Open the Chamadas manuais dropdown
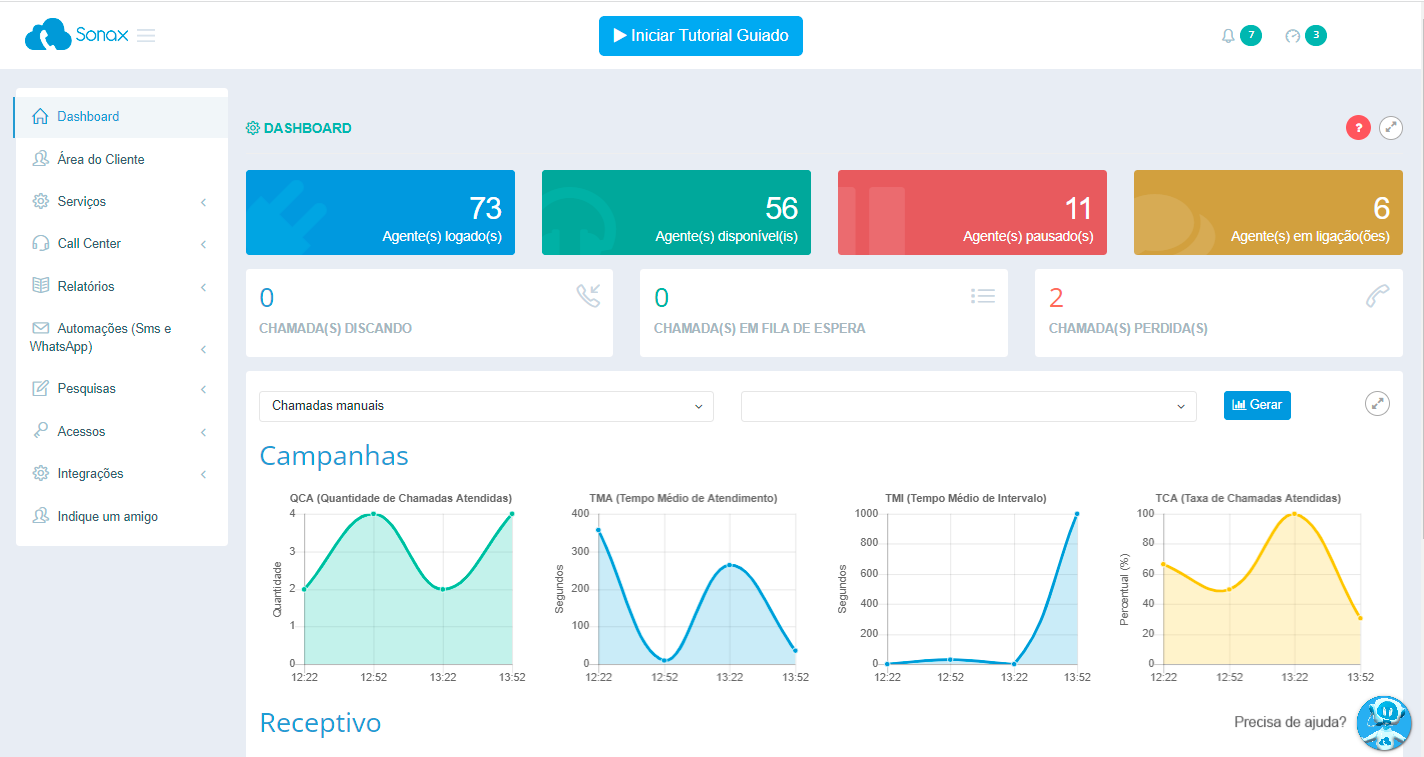The image size is (1424, 757). [486, 406]
